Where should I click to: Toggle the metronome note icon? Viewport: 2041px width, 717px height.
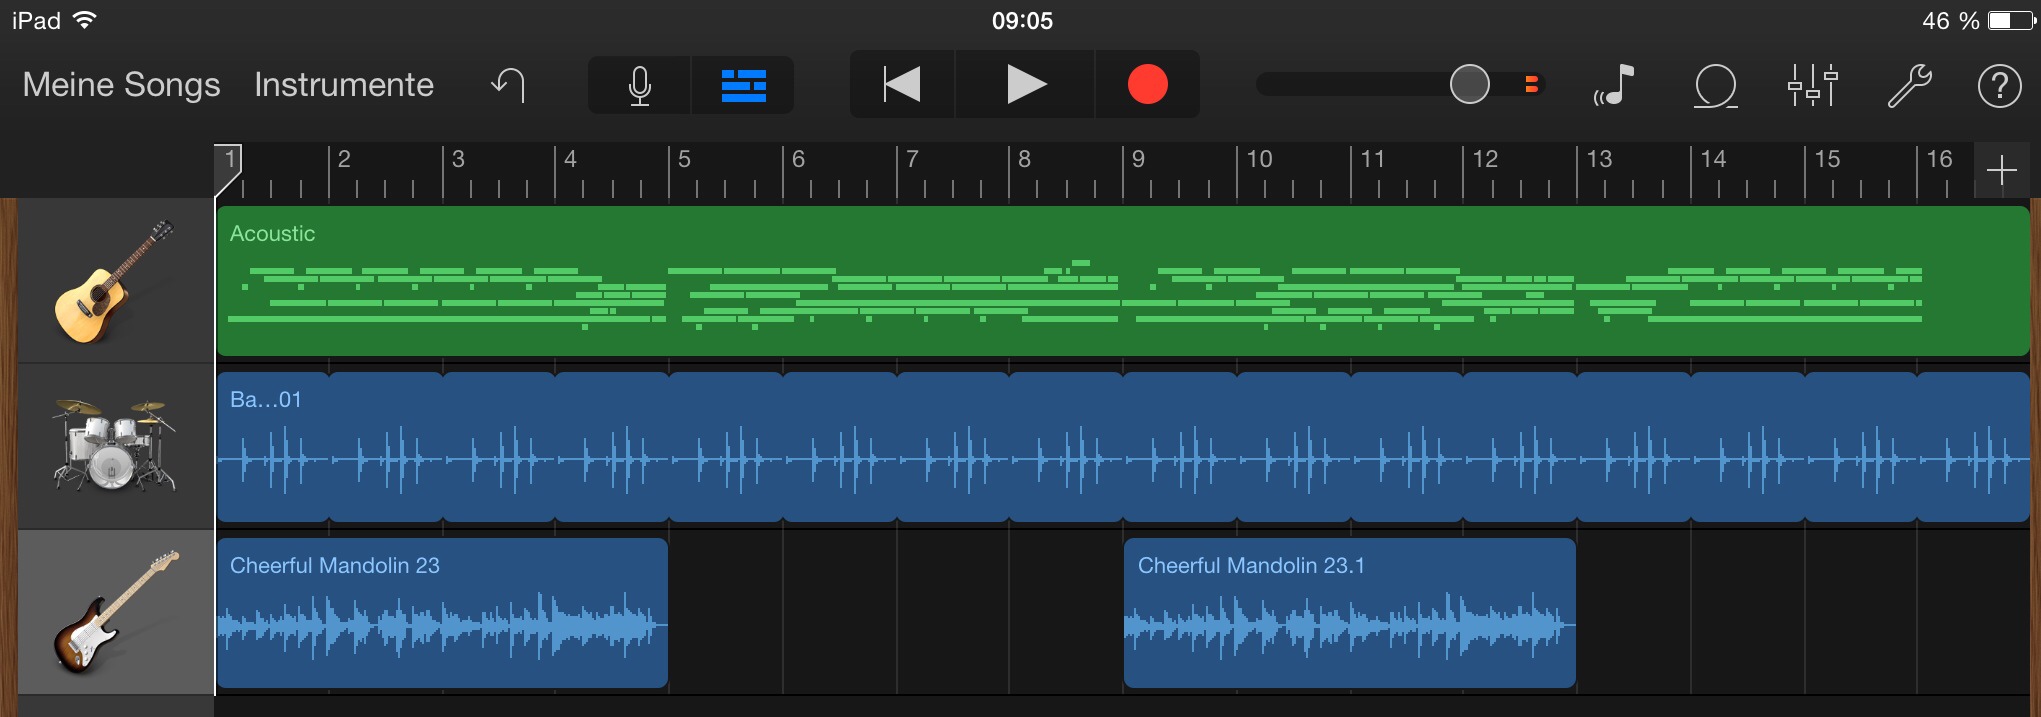coord(1614,85)
